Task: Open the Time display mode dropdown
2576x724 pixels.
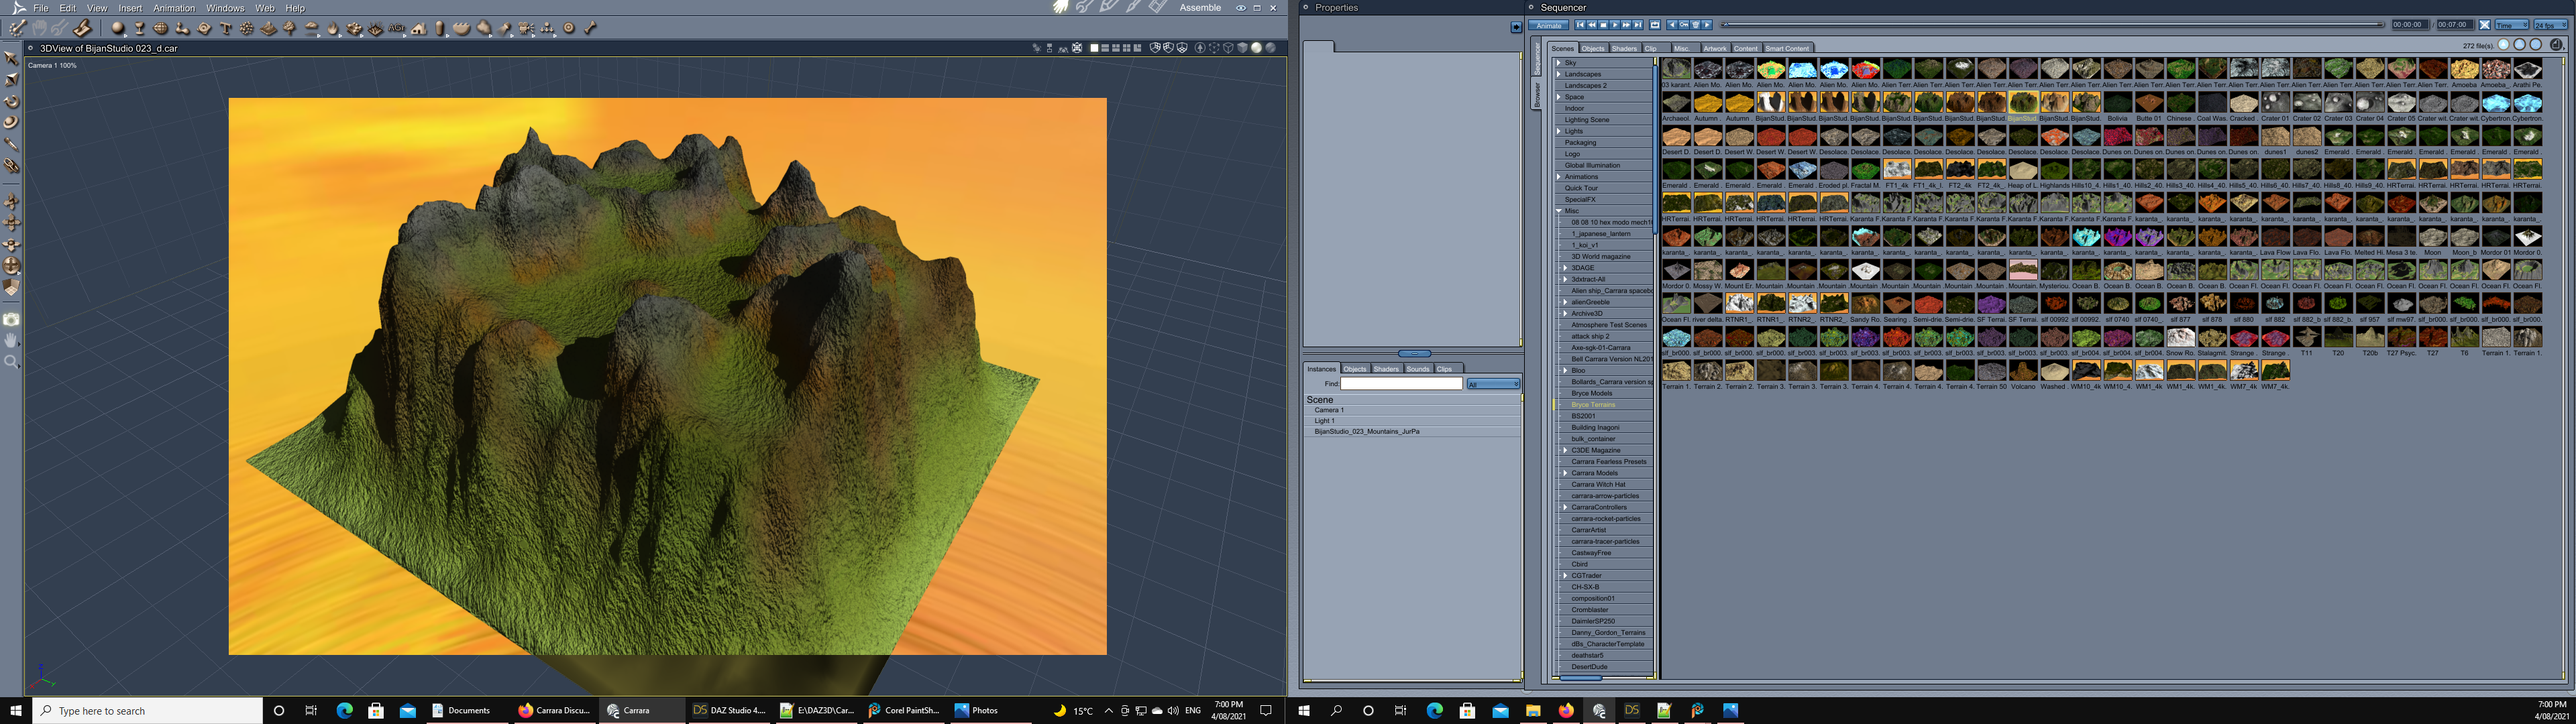Action: [x=2512, y=25]
